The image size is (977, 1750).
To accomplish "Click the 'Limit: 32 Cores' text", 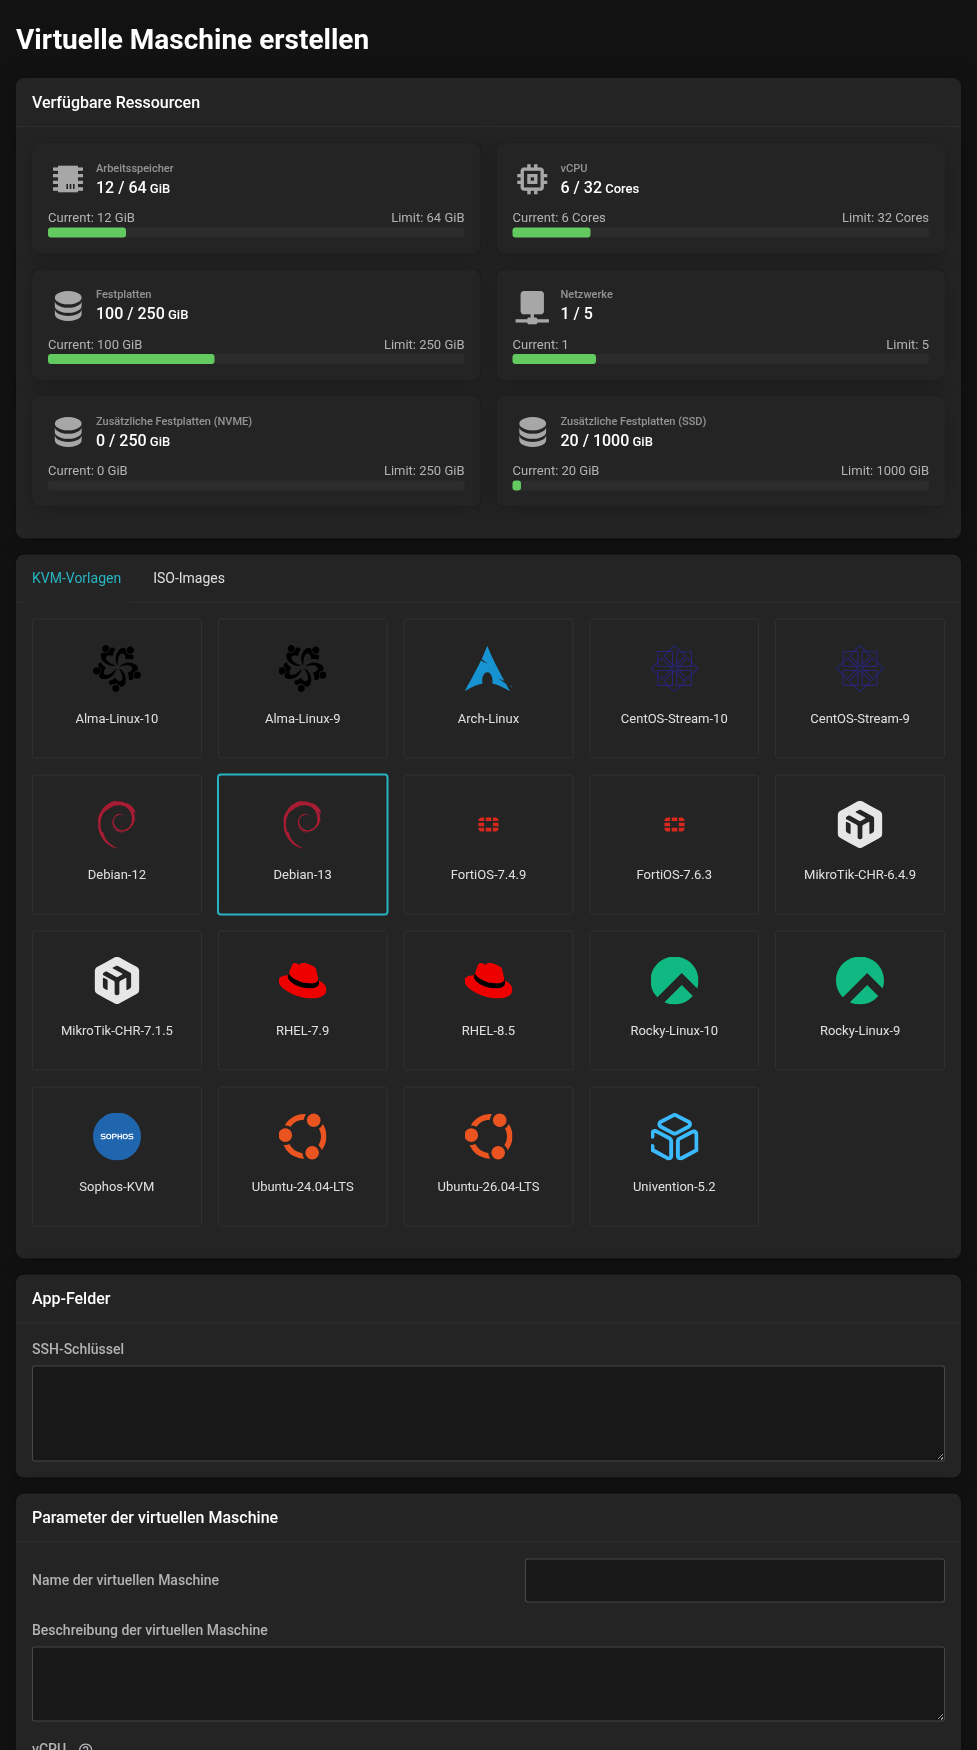I will 885,218.
